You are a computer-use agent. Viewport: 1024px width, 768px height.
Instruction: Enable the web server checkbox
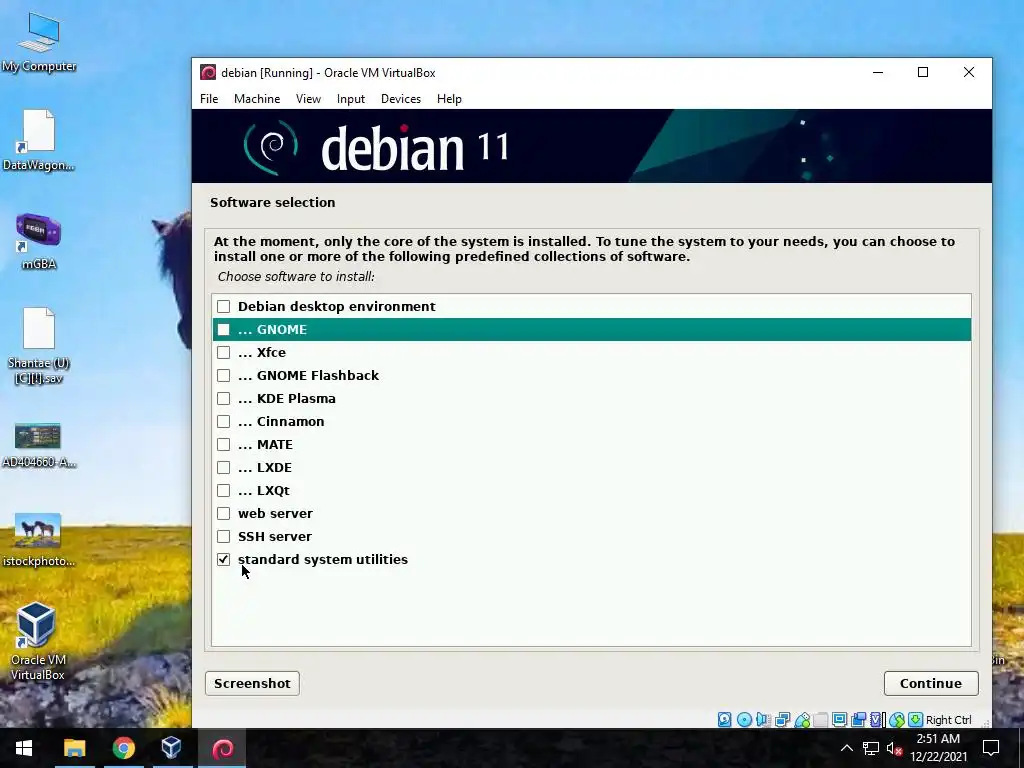223,513
